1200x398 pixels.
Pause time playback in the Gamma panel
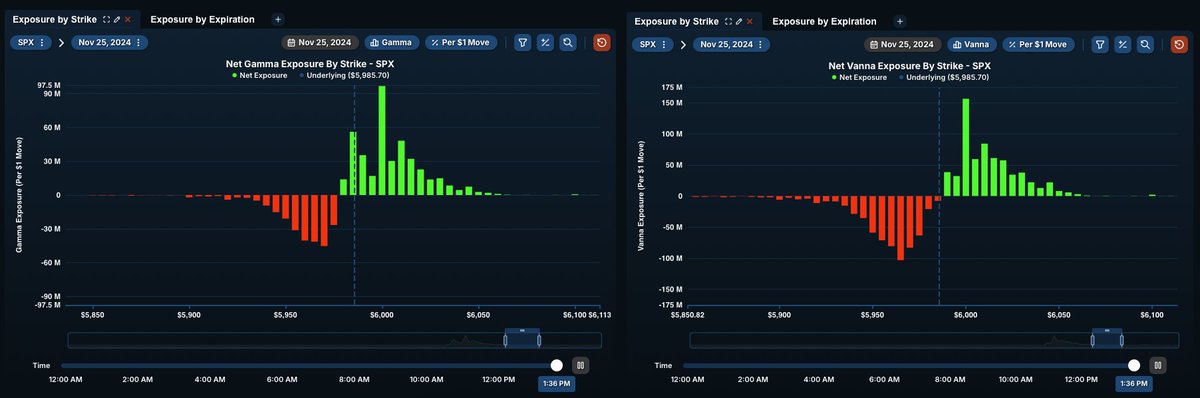580,366
